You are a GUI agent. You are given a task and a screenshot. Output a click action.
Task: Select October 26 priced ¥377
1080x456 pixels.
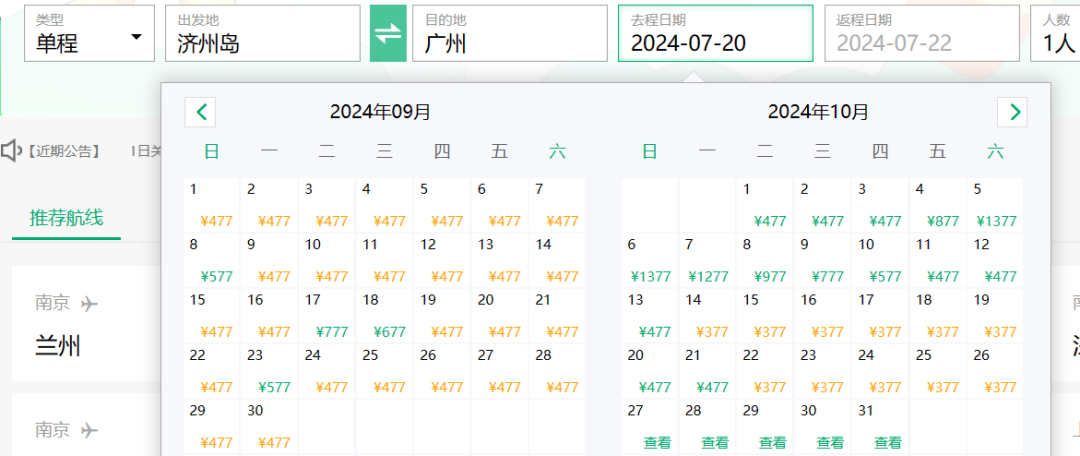995,371
